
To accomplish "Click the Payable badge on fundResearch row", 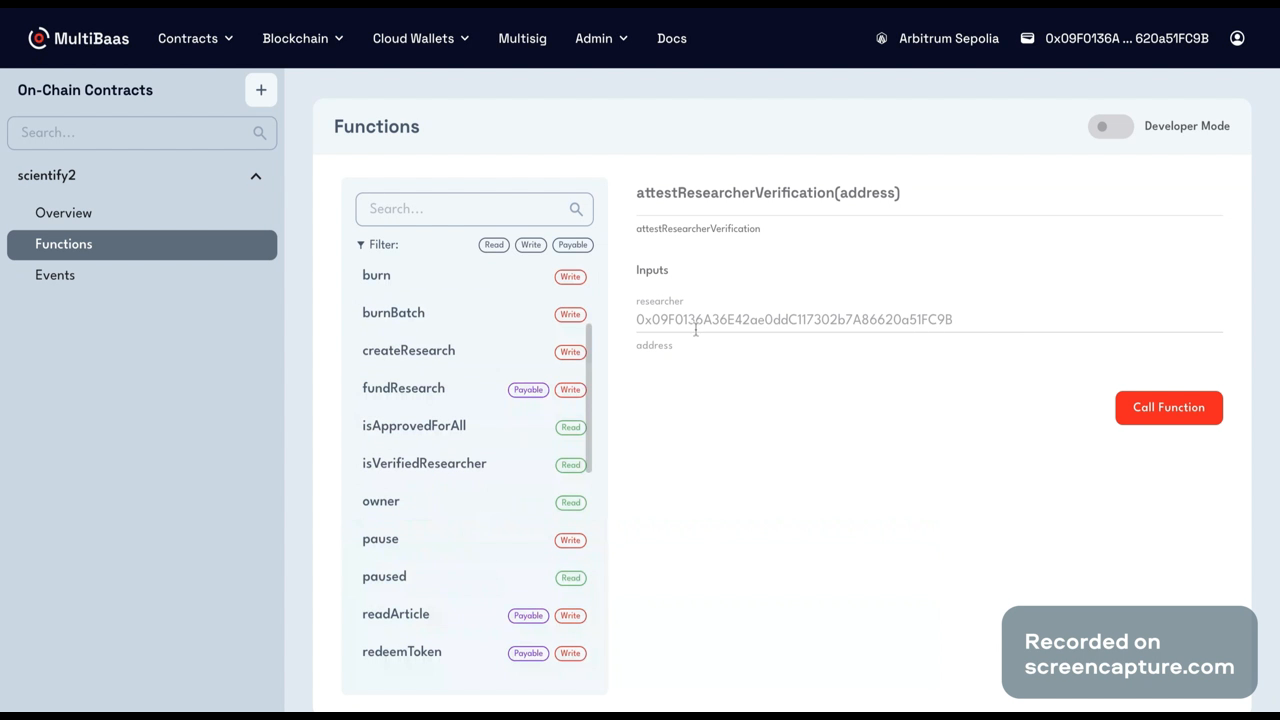I will click(x=528, y=390).
